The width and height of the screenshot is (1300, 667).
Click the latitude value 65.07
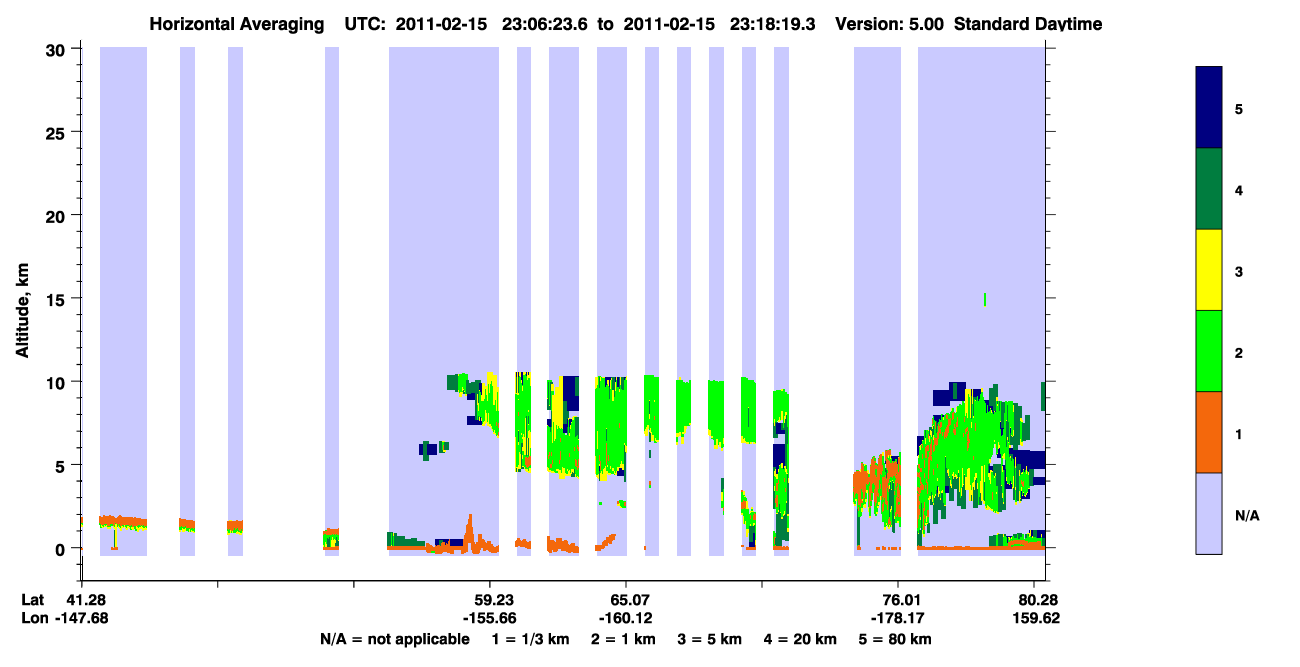(x=625, y=599)
